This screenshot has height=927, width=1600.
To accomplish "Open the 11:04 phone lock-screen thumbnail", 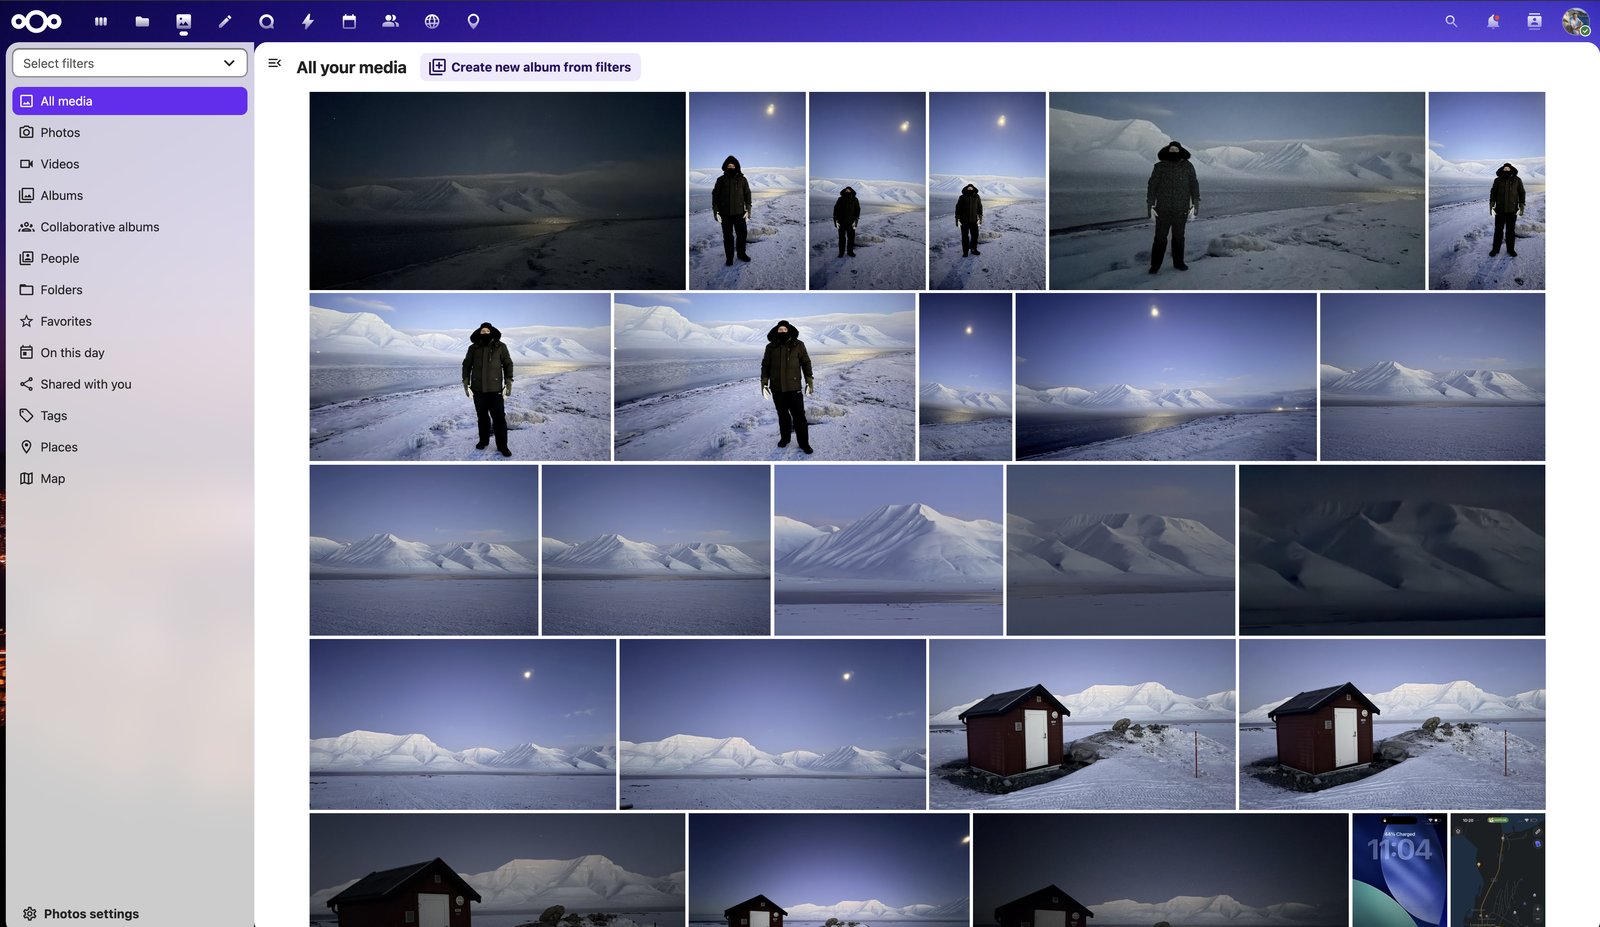I will (x=1399, y=870).
